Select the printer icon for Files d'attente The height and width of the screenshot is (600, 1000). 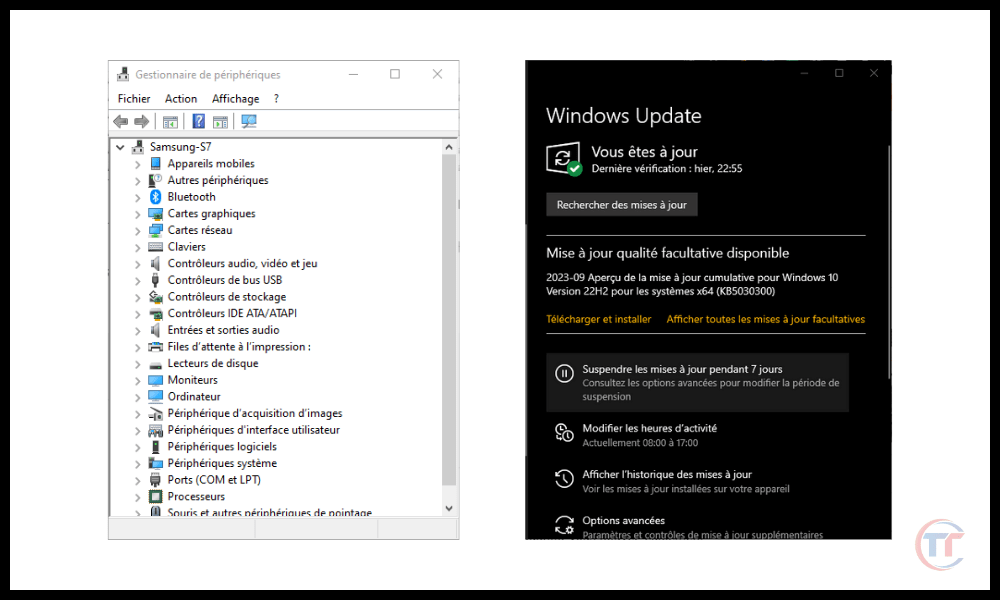coord(156,347)
